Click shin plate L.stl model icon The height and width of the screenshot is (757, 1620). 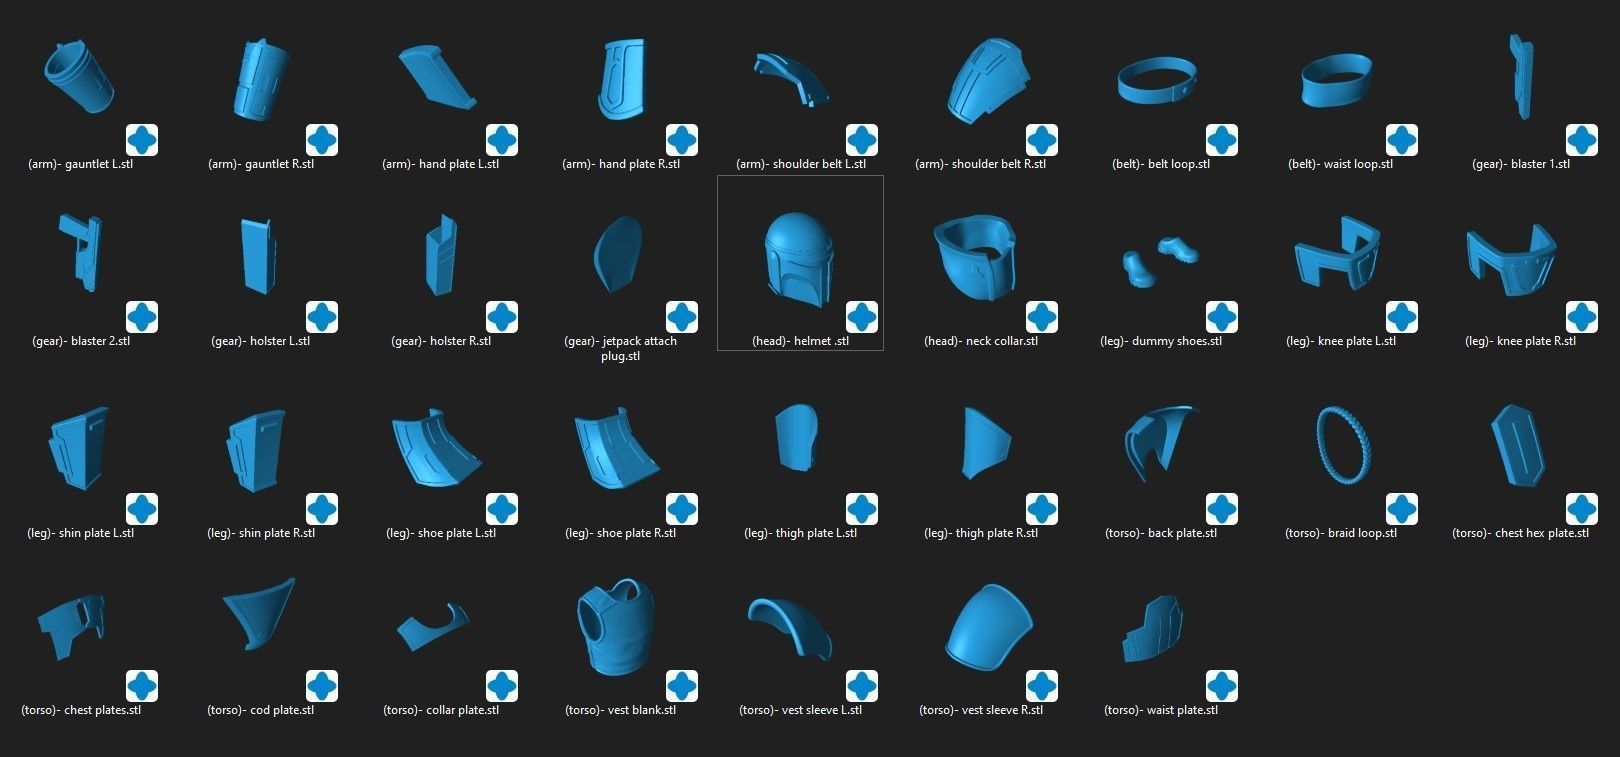(78, 446)
